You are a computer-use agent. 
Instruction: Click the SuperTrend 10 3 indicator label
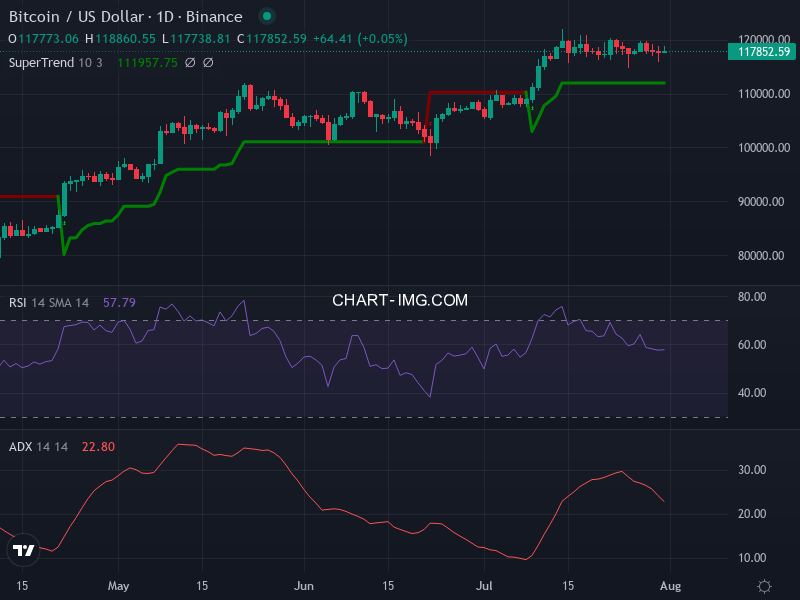56,63
